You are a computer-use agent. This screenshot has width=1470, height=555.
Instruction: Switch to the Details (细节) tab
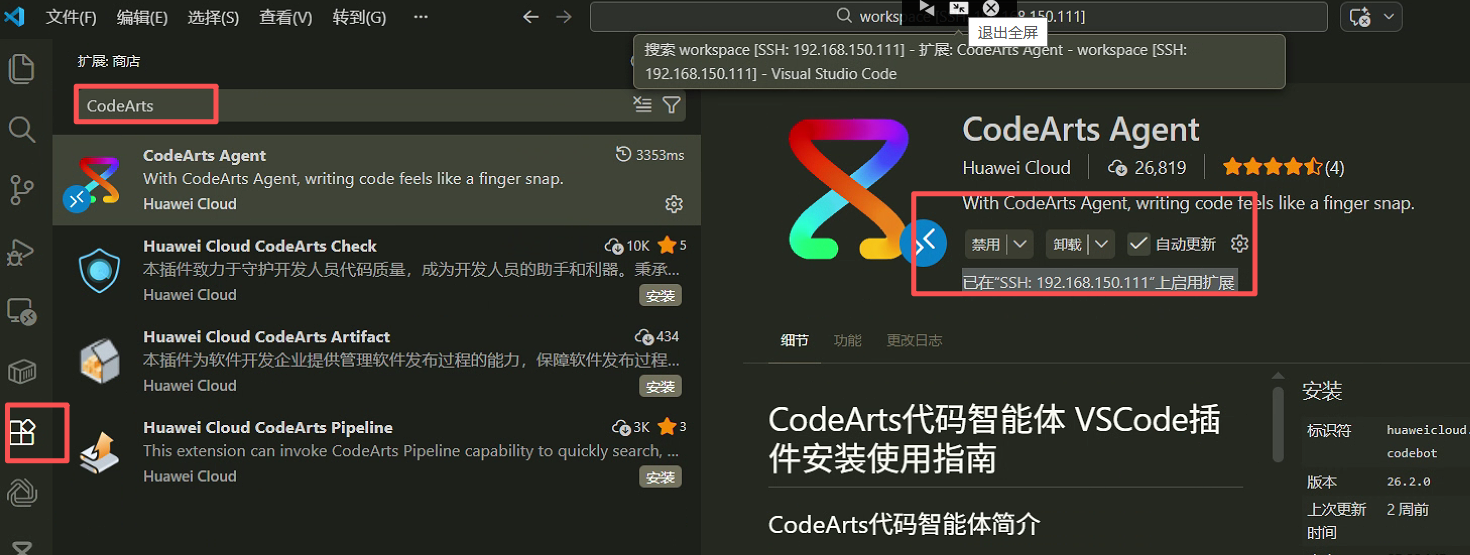794,340
